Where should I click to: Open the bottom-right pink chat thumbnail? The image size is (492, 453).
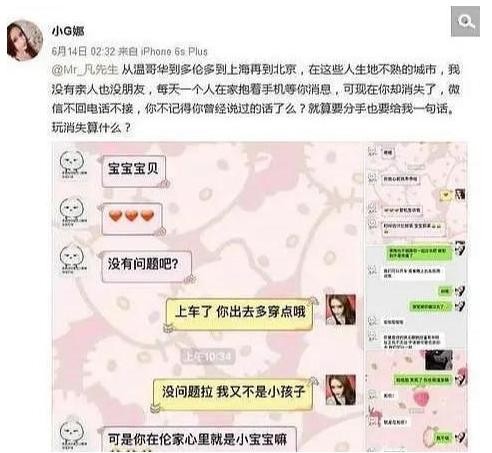click(417, 401)
